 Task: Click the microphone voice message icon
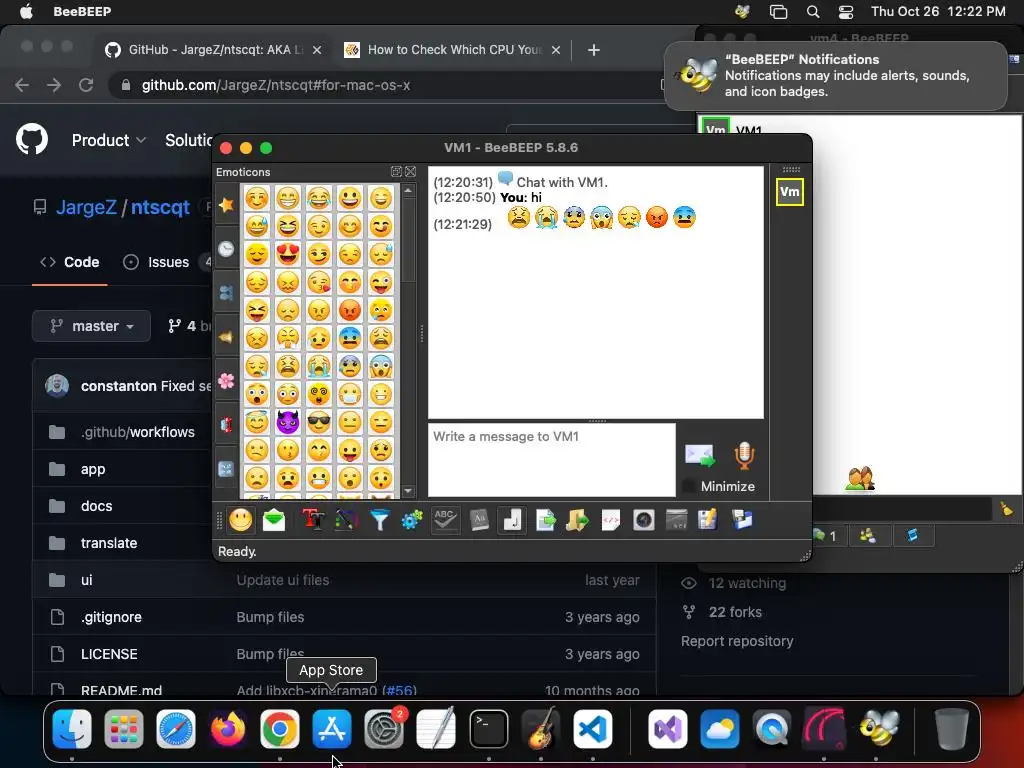click(x=744, y=455)
